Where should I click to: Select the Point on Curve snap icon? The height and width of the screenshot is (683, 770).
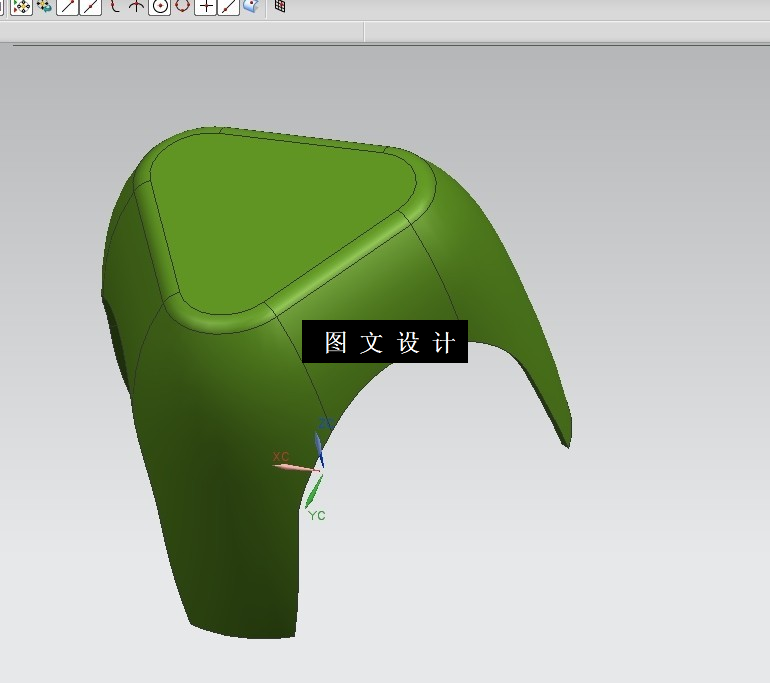tap(228, 6)
